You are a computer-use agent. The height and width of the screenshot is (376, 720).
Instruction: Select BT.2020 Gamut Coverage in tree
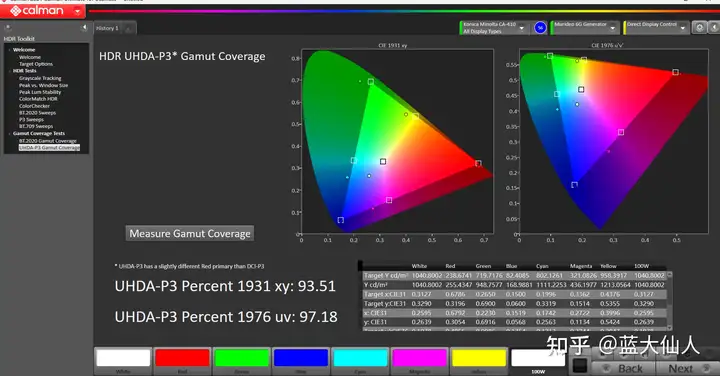click(x=48, y=140)
